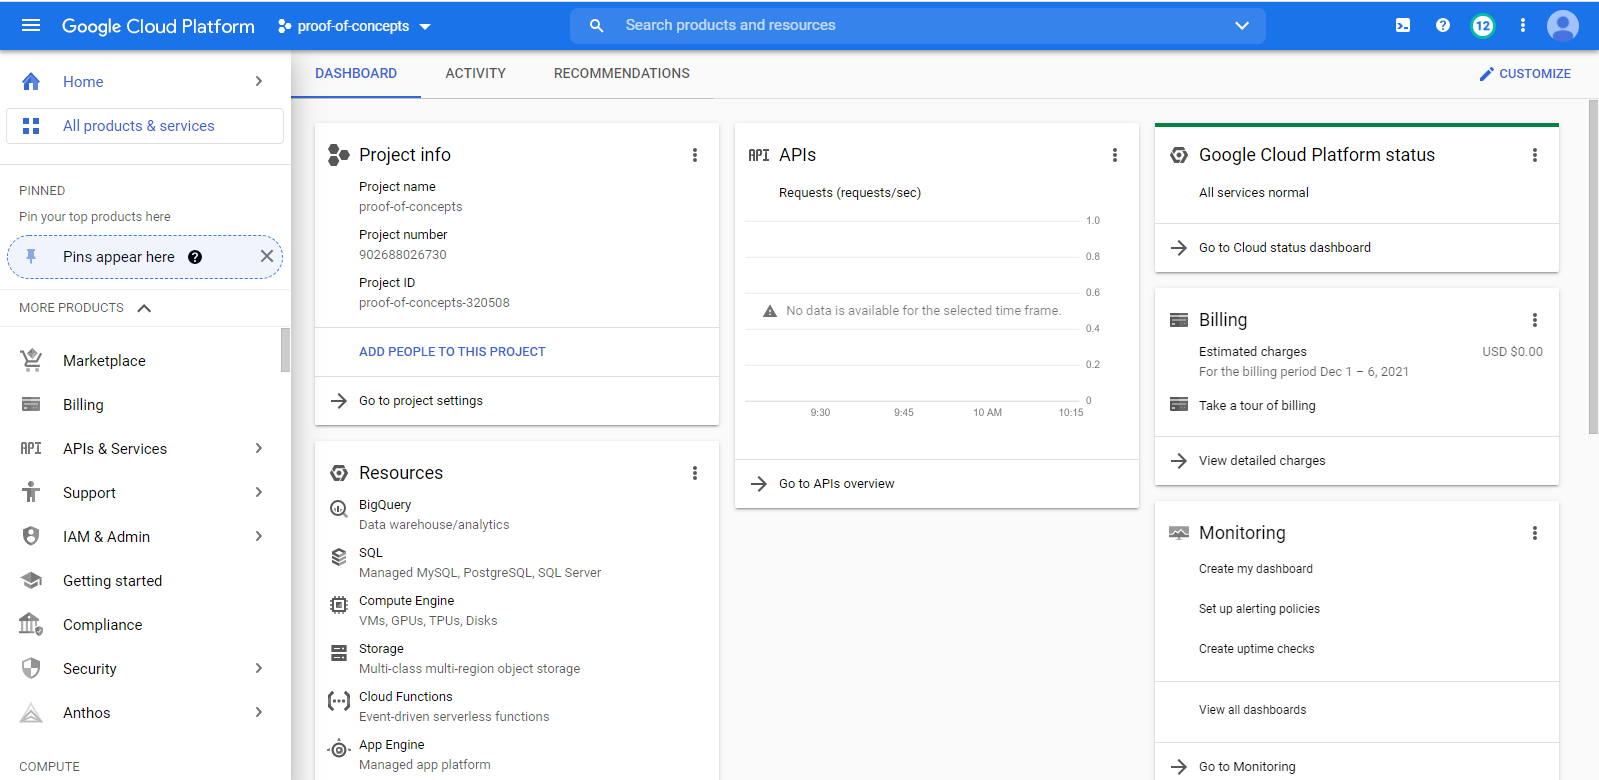Click the Getting started graduation cap icon

click(31, 580)
